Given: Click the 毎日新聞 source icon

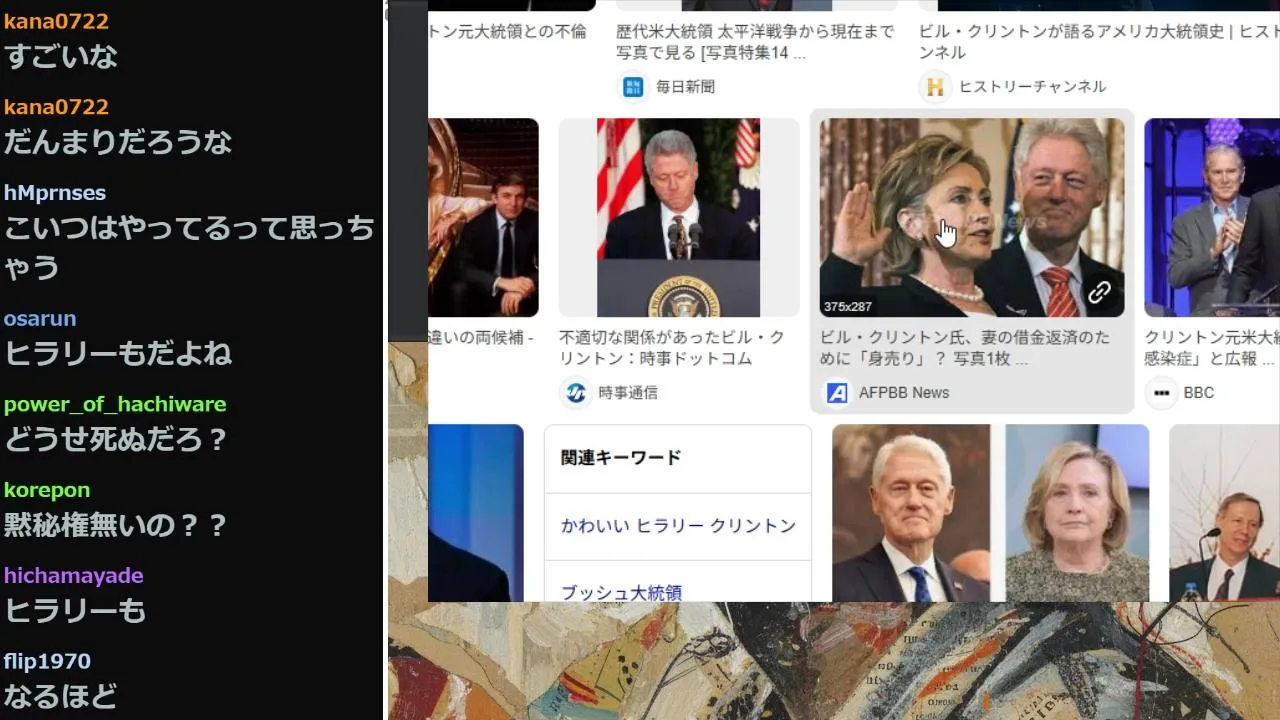Looking at the screenshot, I should (x=632, y=87).
